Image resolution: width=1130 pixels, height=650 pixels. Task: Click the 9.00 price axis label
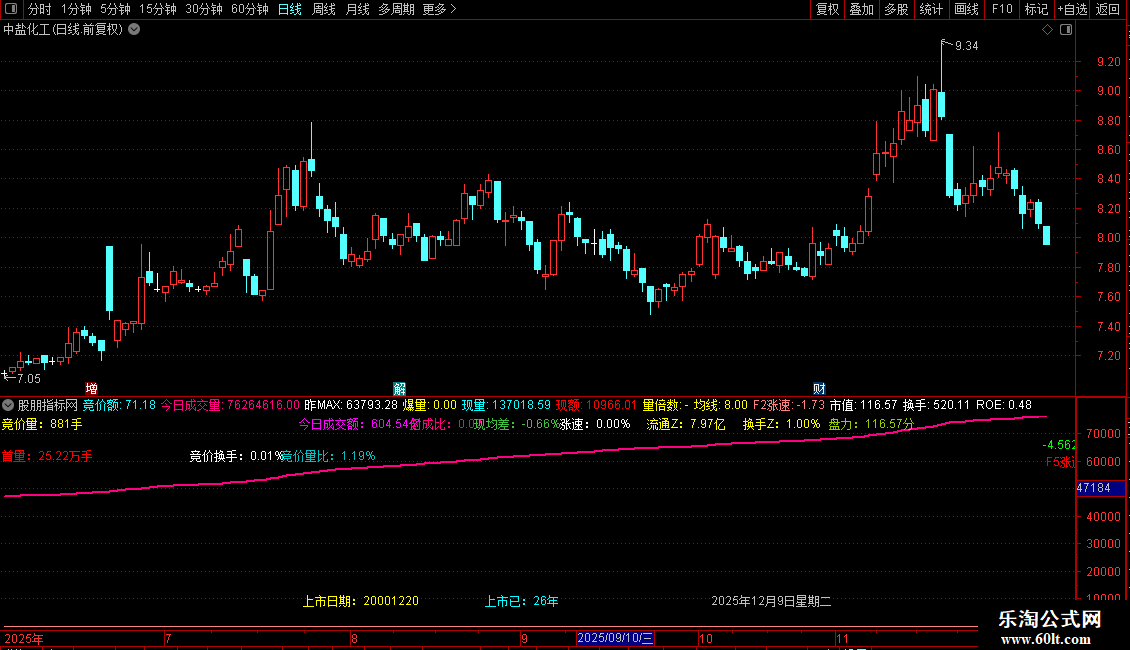pos(1108,91)
